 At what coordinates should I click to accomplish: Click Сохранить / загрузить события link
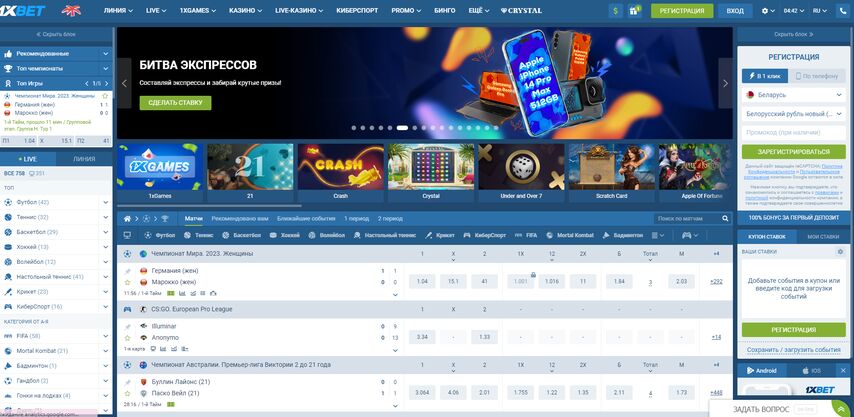pyautogui.click(x=794, y=349)
